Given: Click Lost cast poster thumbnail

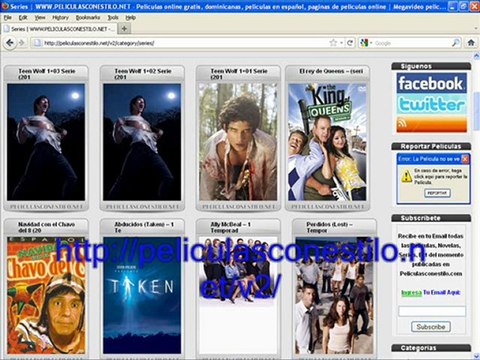Looking at the screenshot, I should (334, 295).
